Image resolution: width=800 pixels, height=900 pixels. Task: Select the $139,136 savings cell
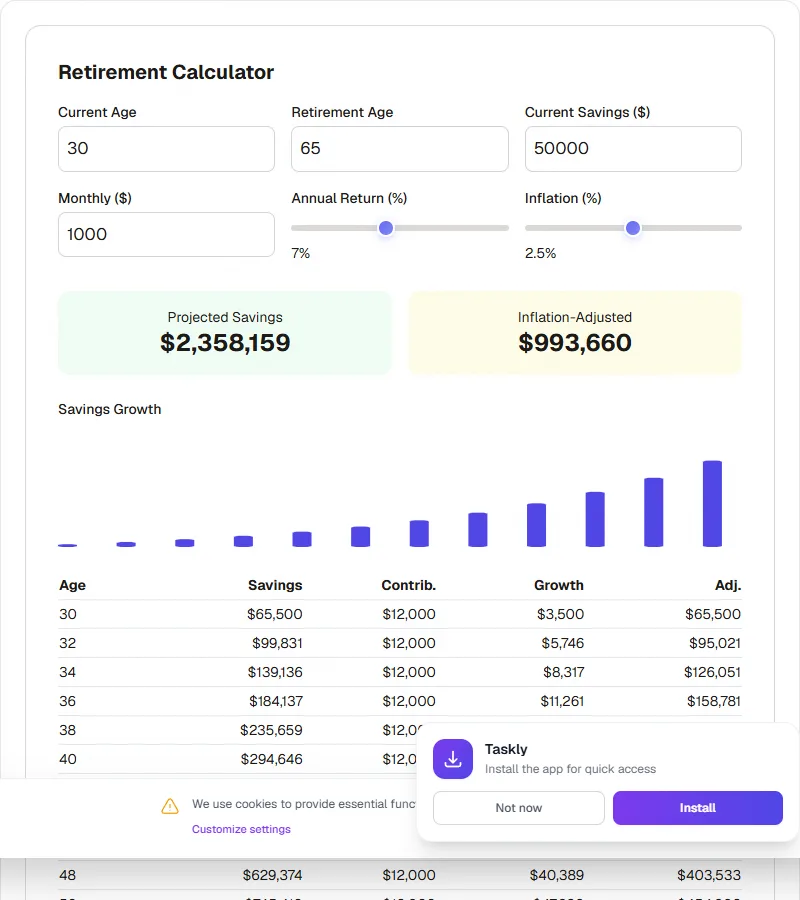(275, 672)
